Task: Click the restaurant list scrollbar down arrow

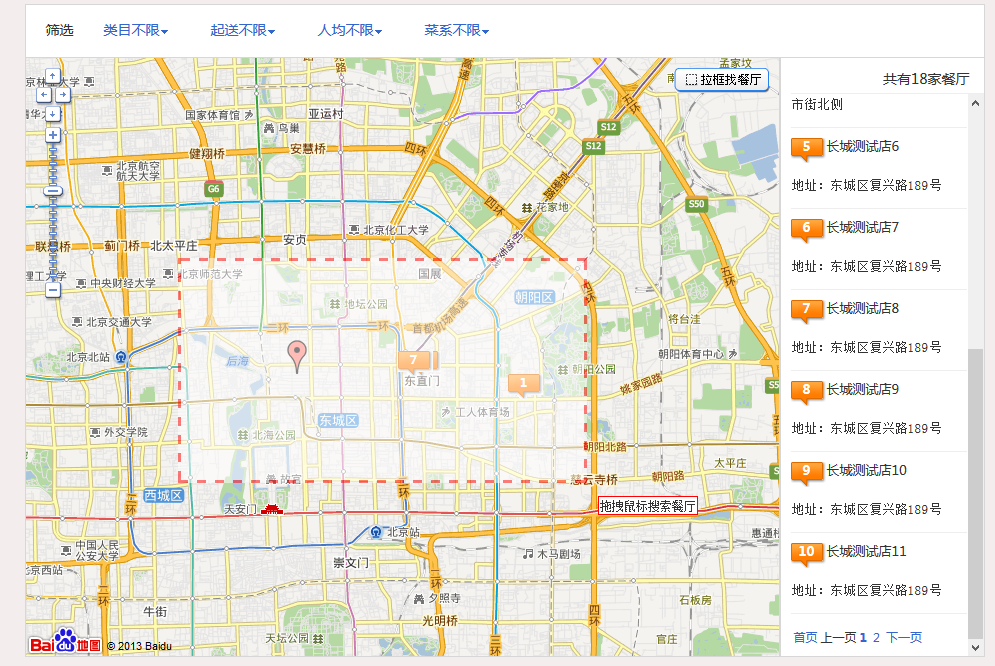Action: (x=975, y=648)
